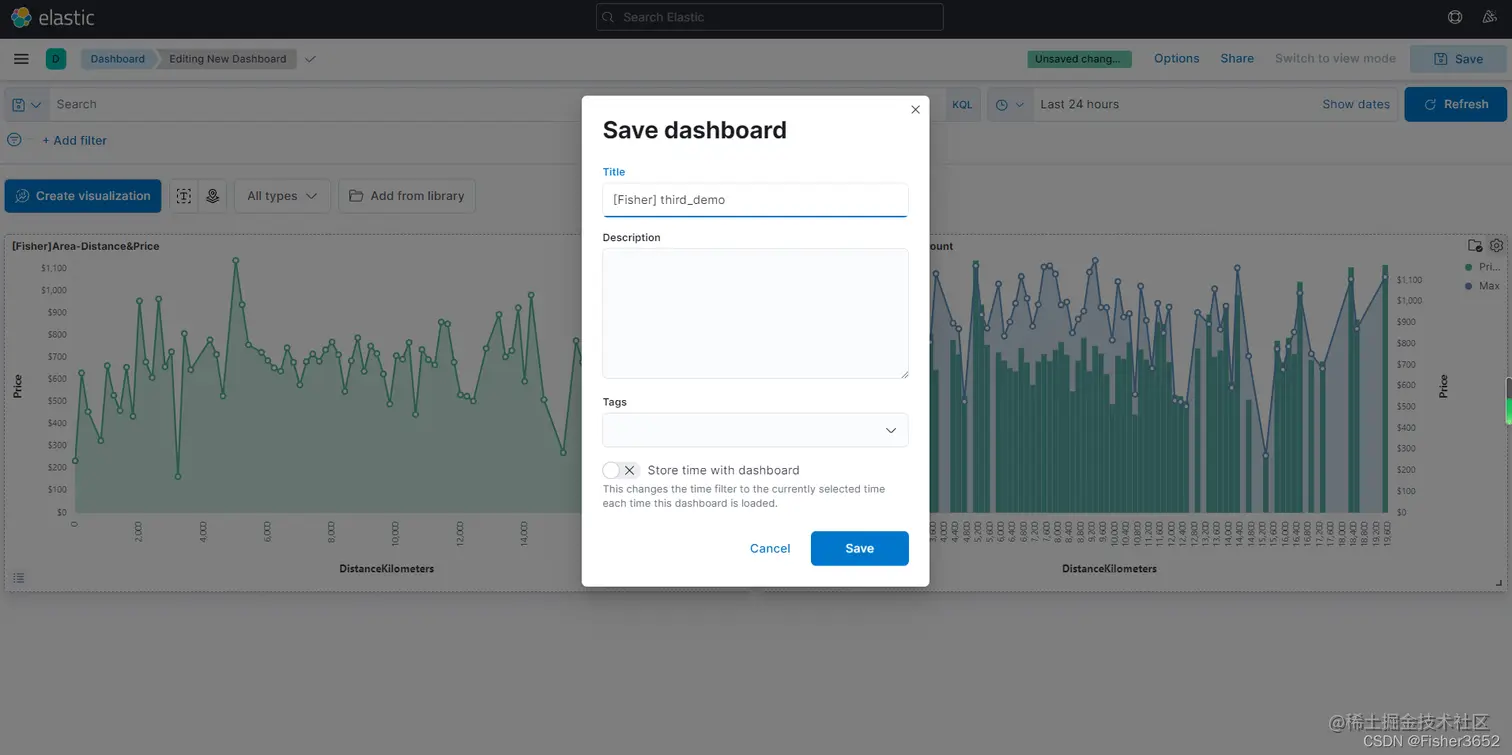Click the Refresh button
The height and width of the screenshot is (755, 1512).
click(1456, 104)
